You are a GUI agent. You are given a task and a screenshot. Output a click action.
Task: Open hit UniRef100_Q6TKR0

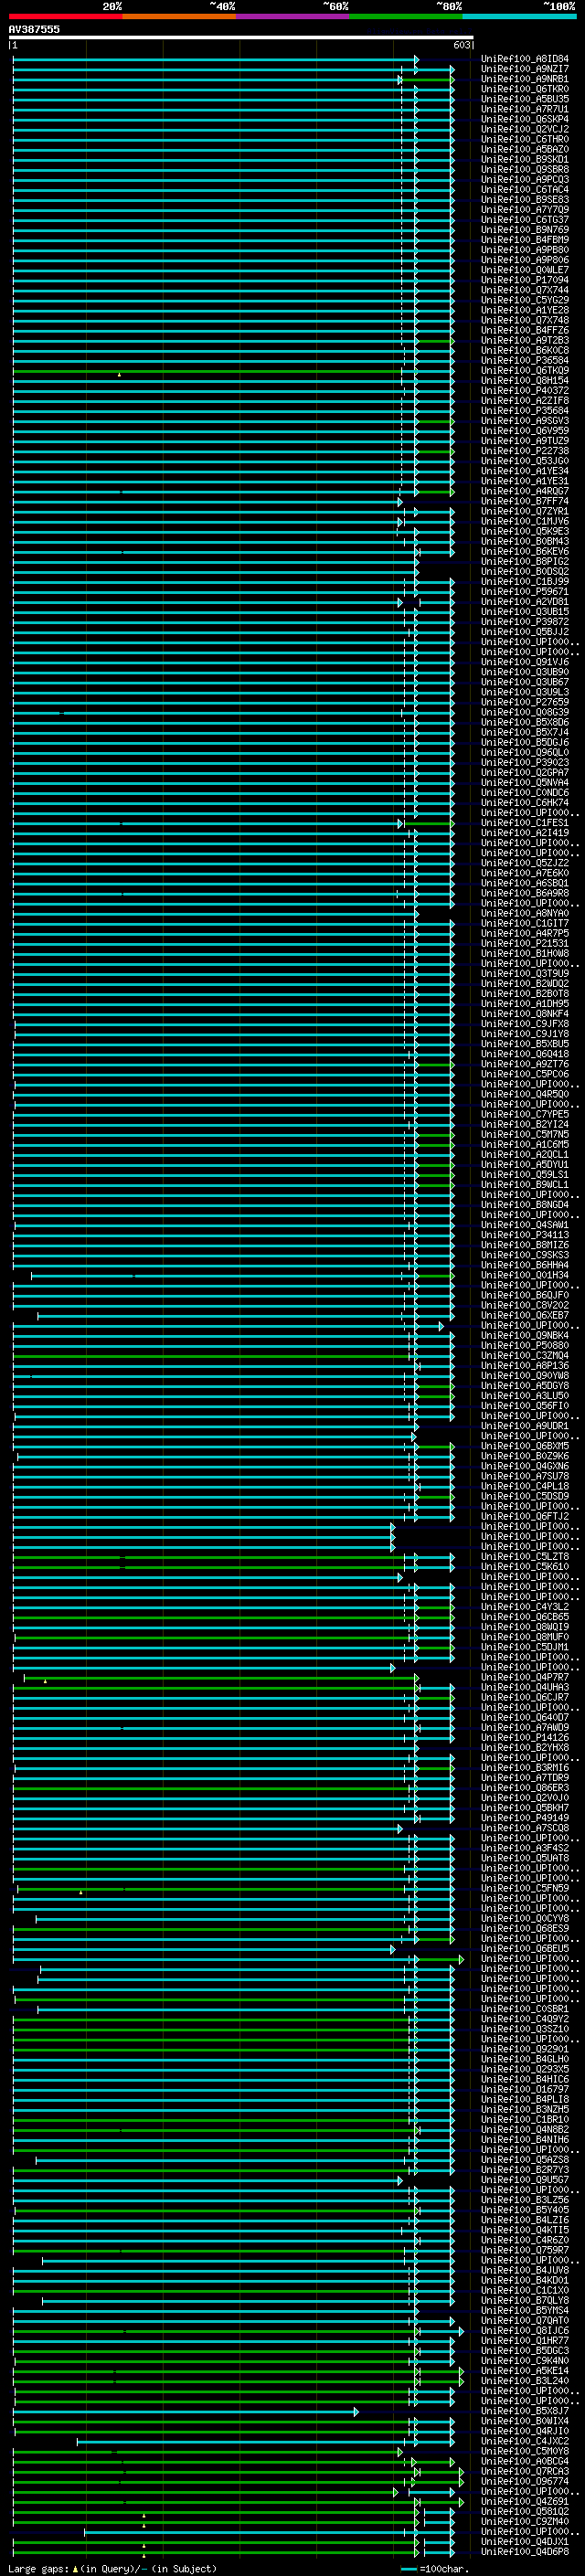(525, 89)
